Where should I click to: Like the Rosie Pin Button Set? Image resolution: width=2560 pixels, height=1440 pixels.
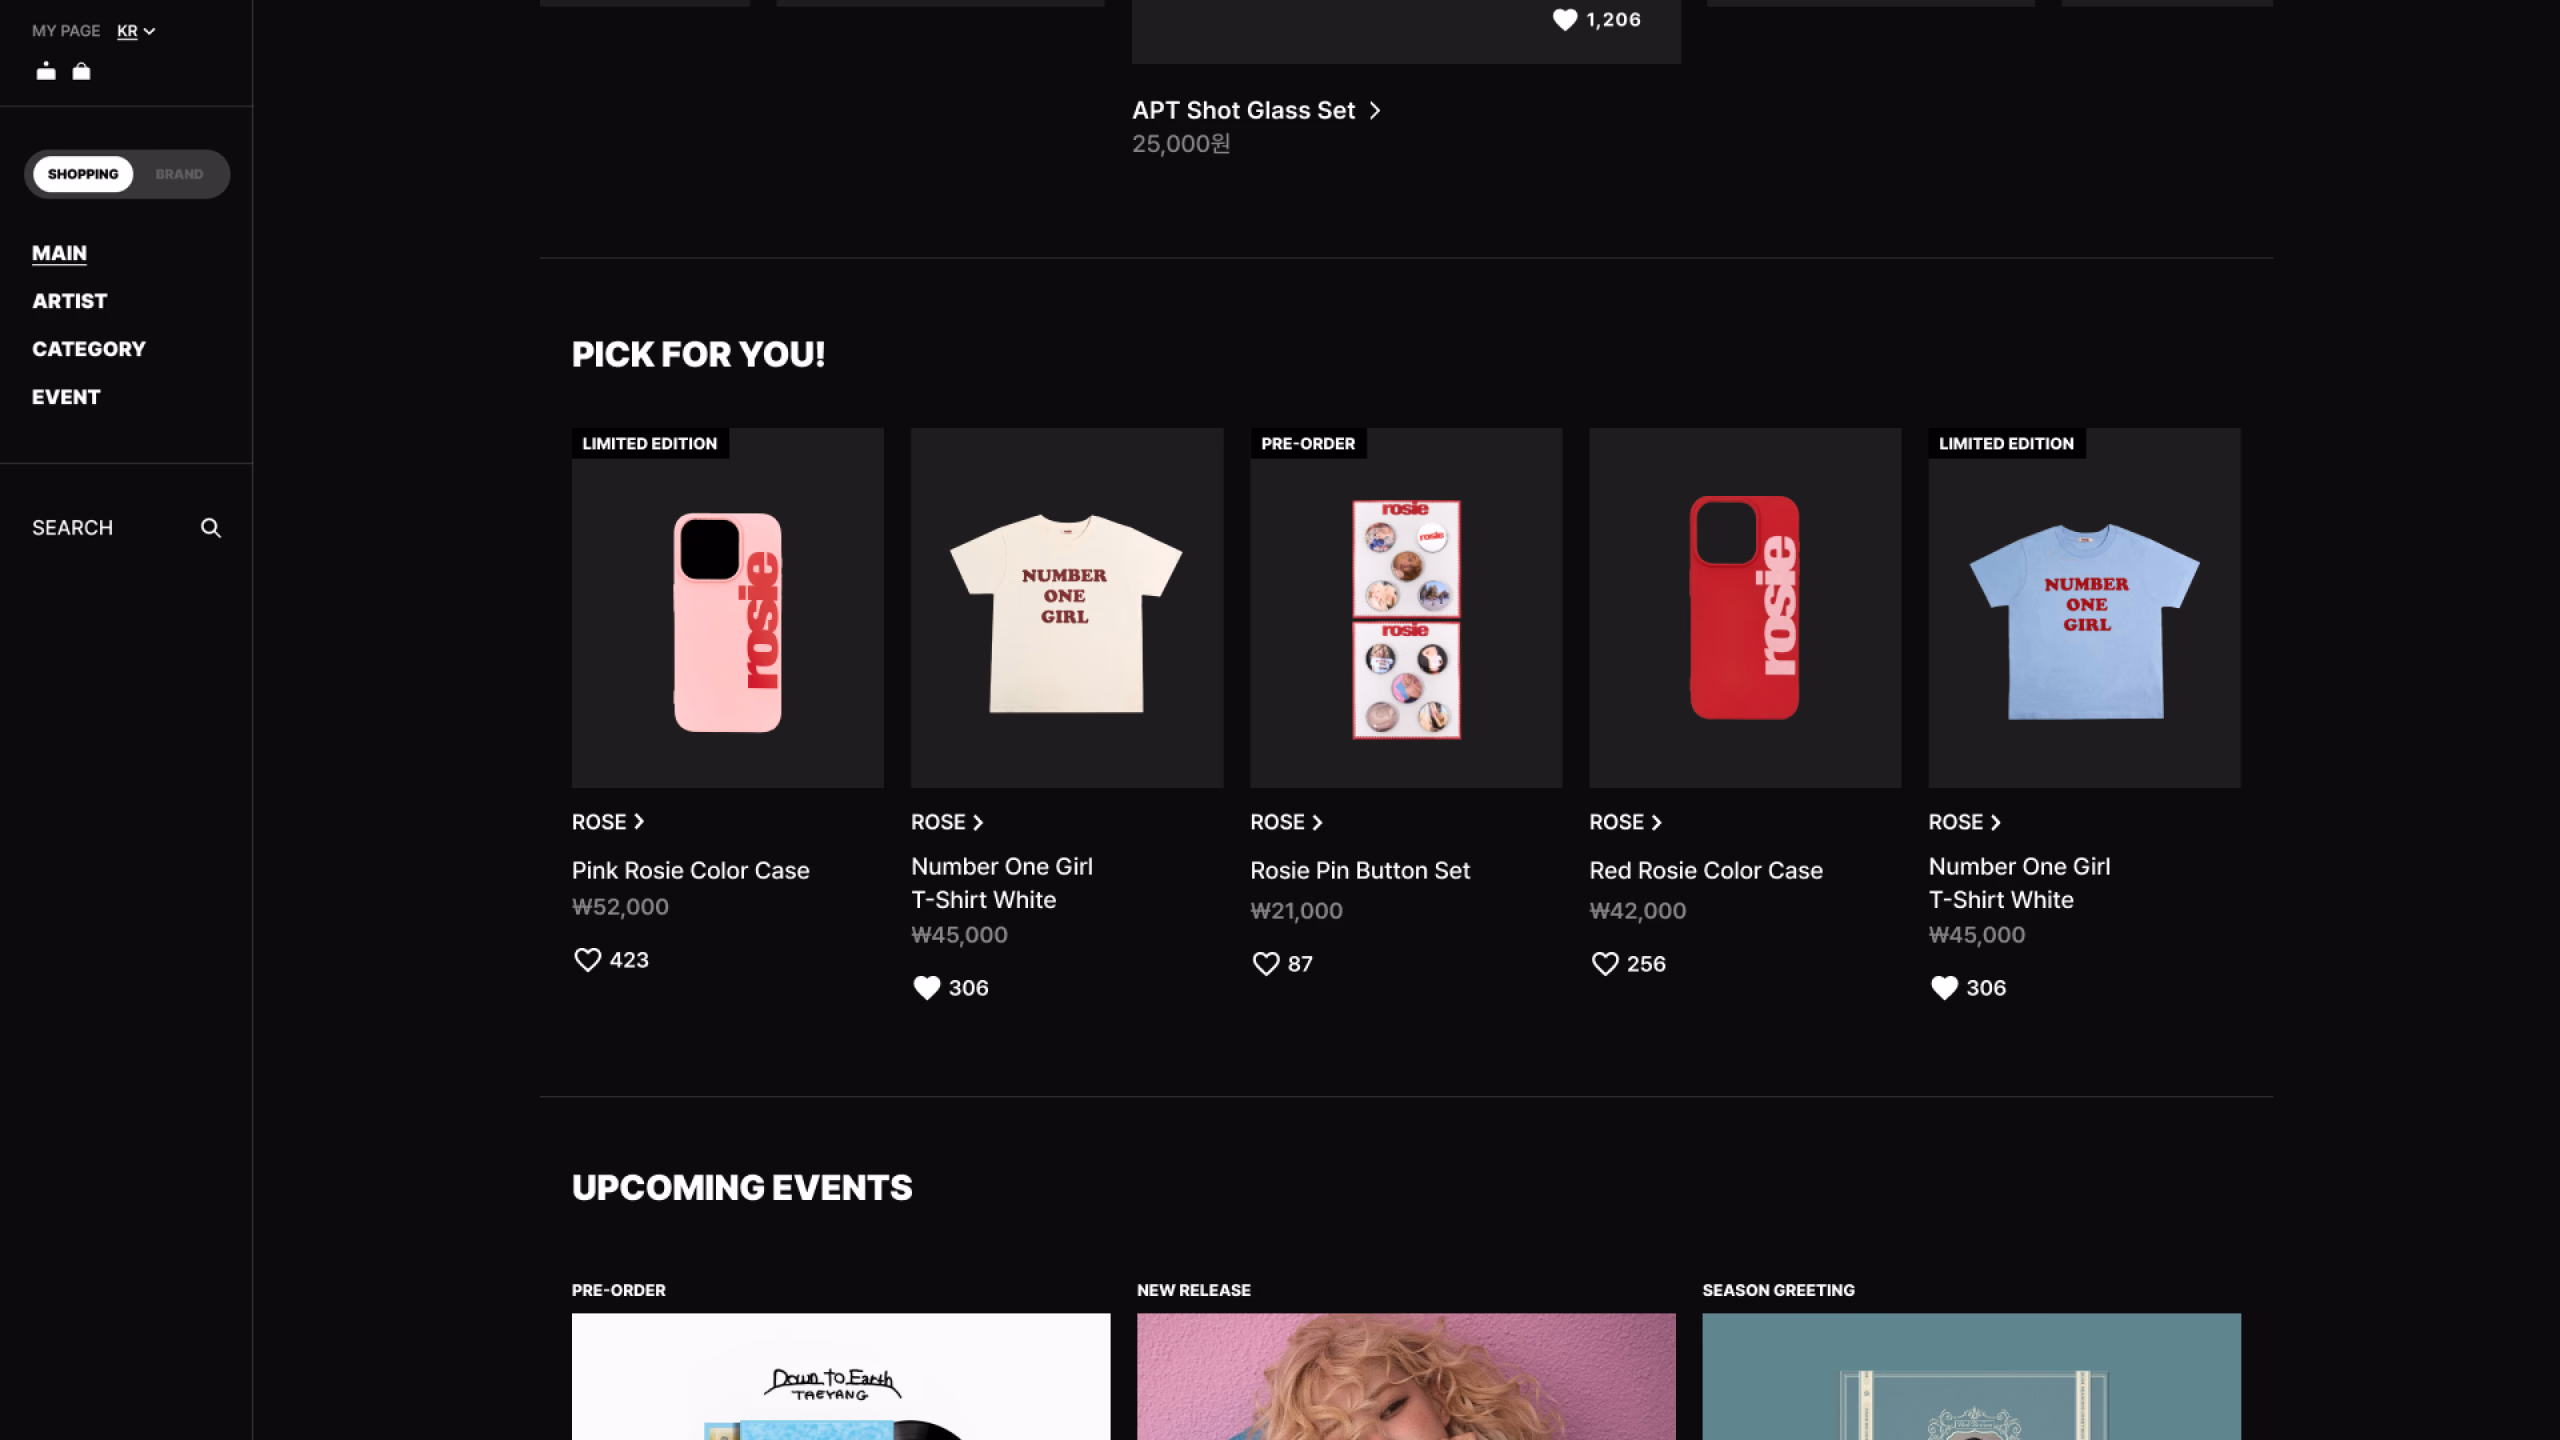(x=1266, y=964)
